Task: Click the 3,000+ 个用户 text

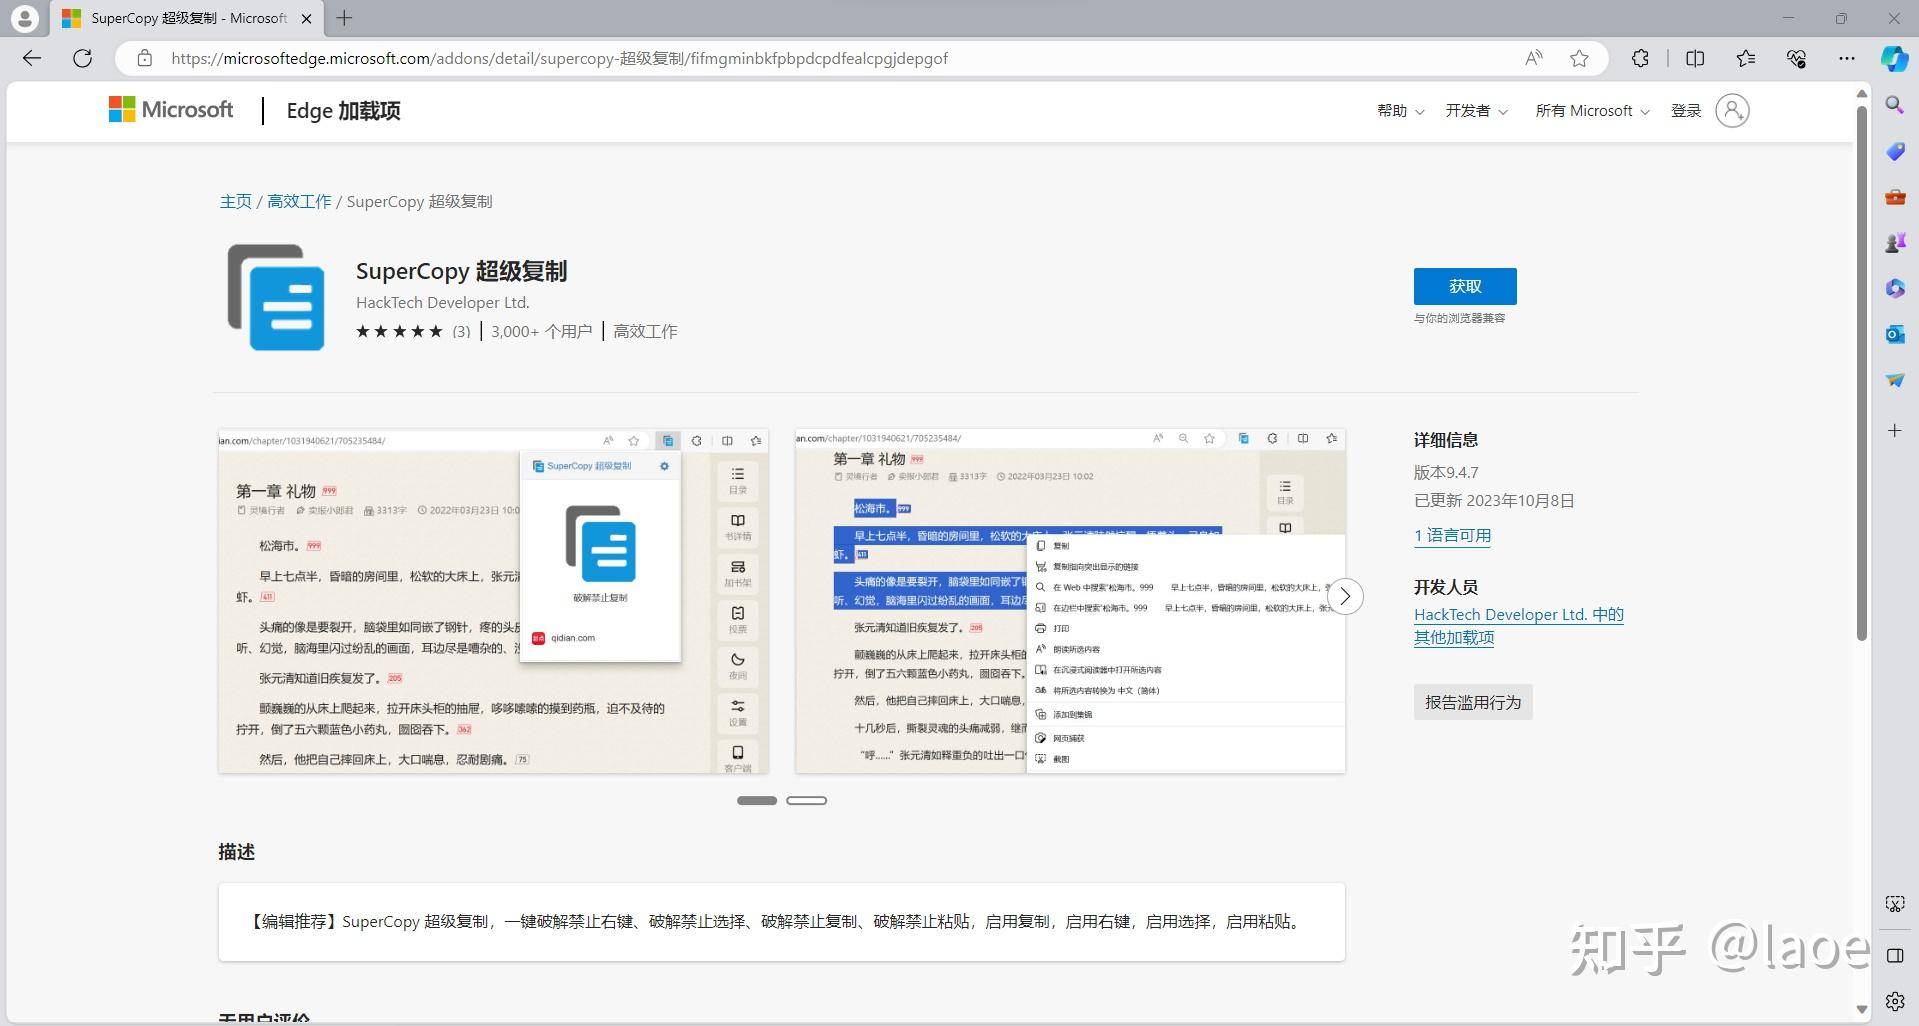Action: coord(541,331)
